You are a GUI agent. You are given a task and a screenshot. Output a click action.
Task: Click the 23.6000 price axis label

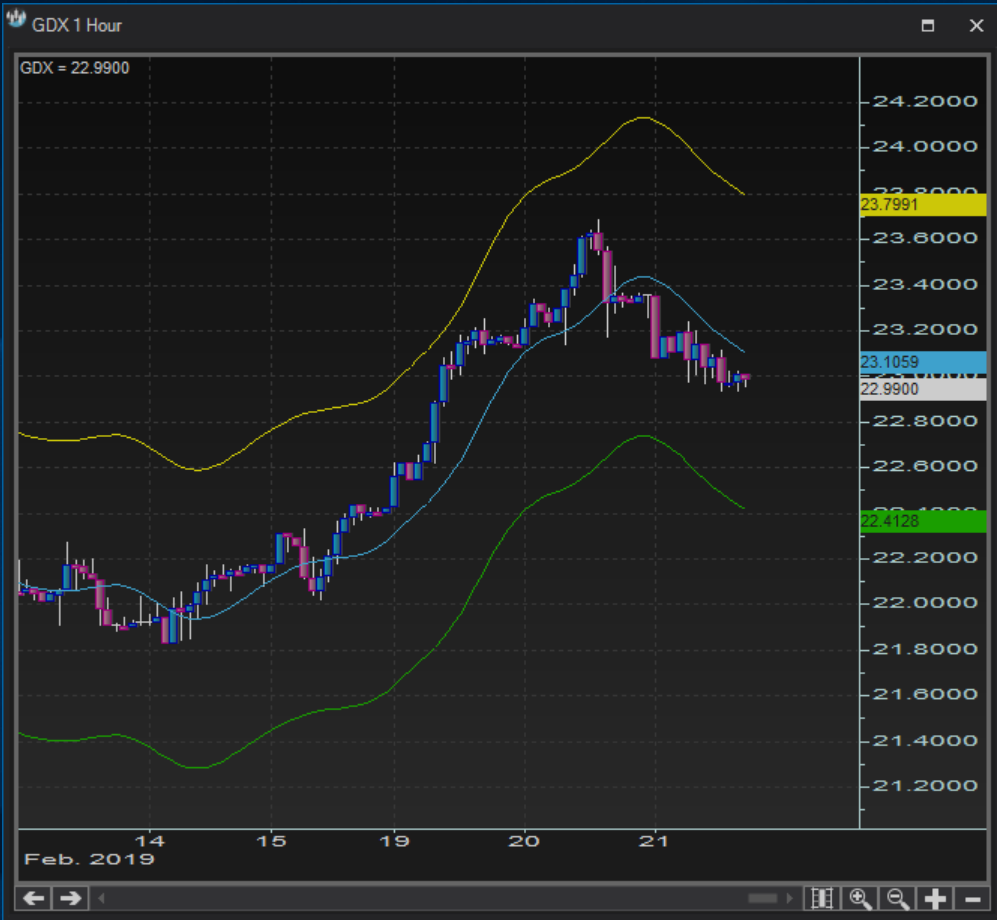tap(925, 238)
